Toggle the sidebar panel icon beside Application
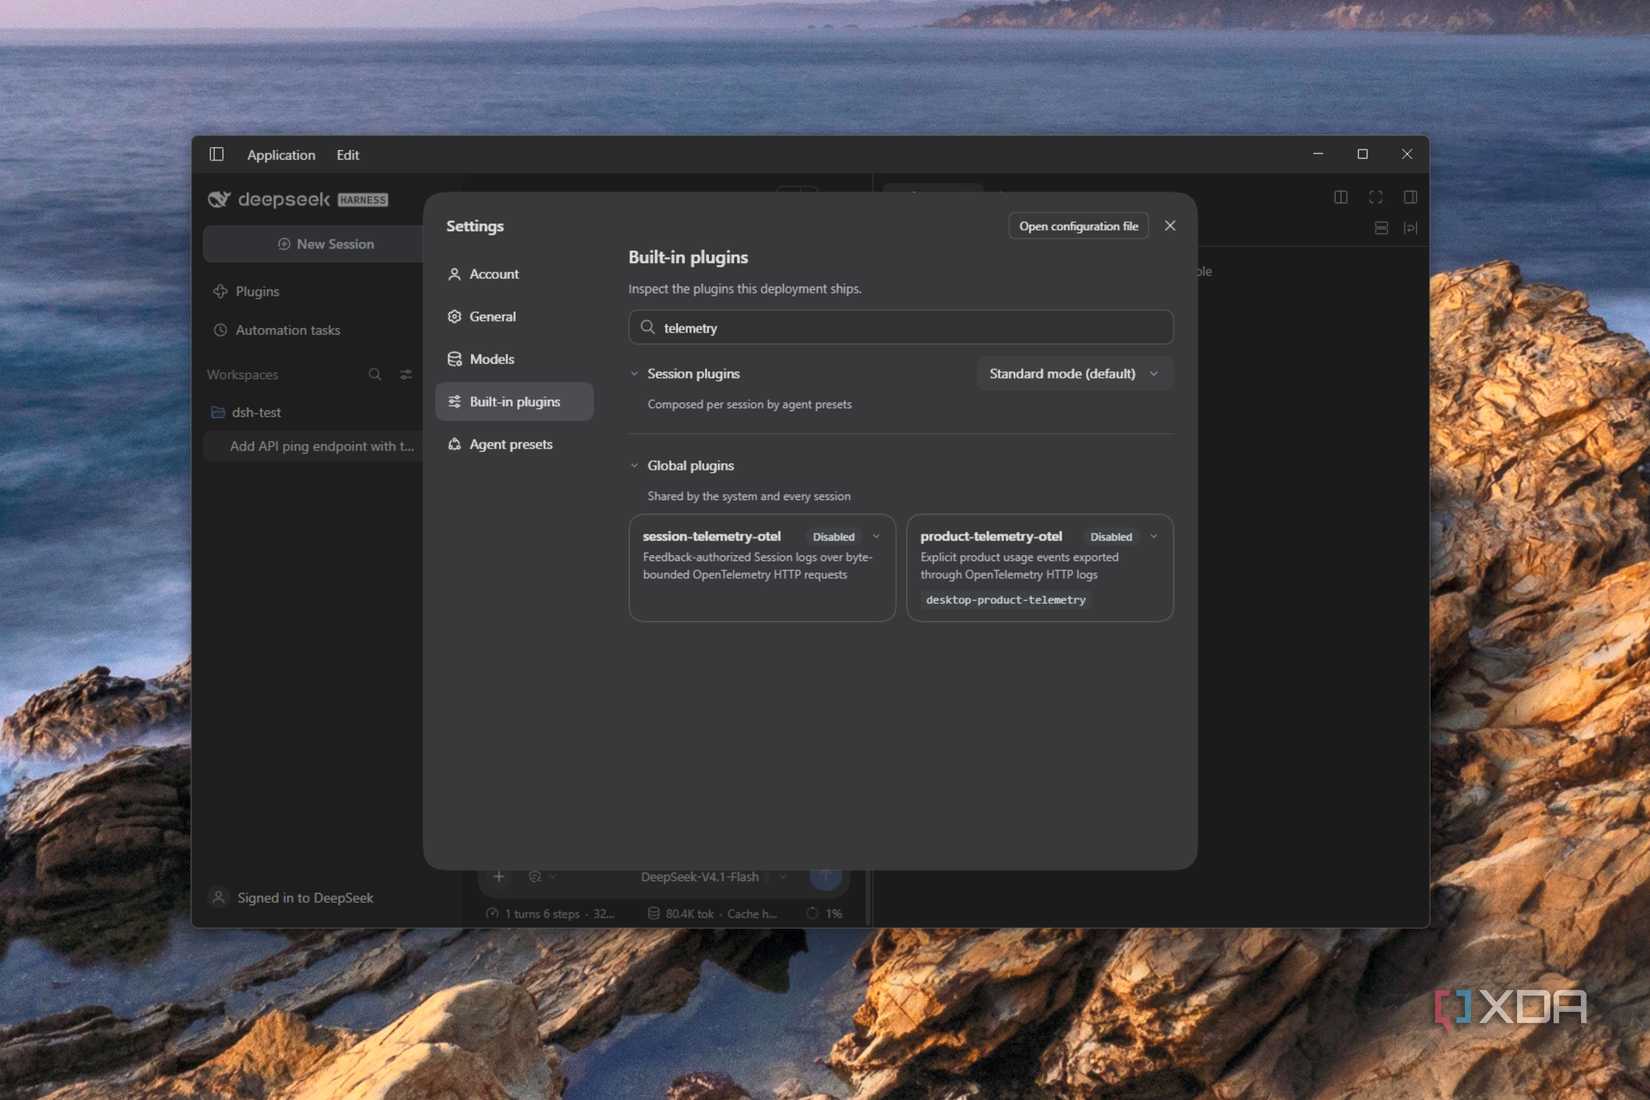1650x1100 pixels. pos(216,154)
